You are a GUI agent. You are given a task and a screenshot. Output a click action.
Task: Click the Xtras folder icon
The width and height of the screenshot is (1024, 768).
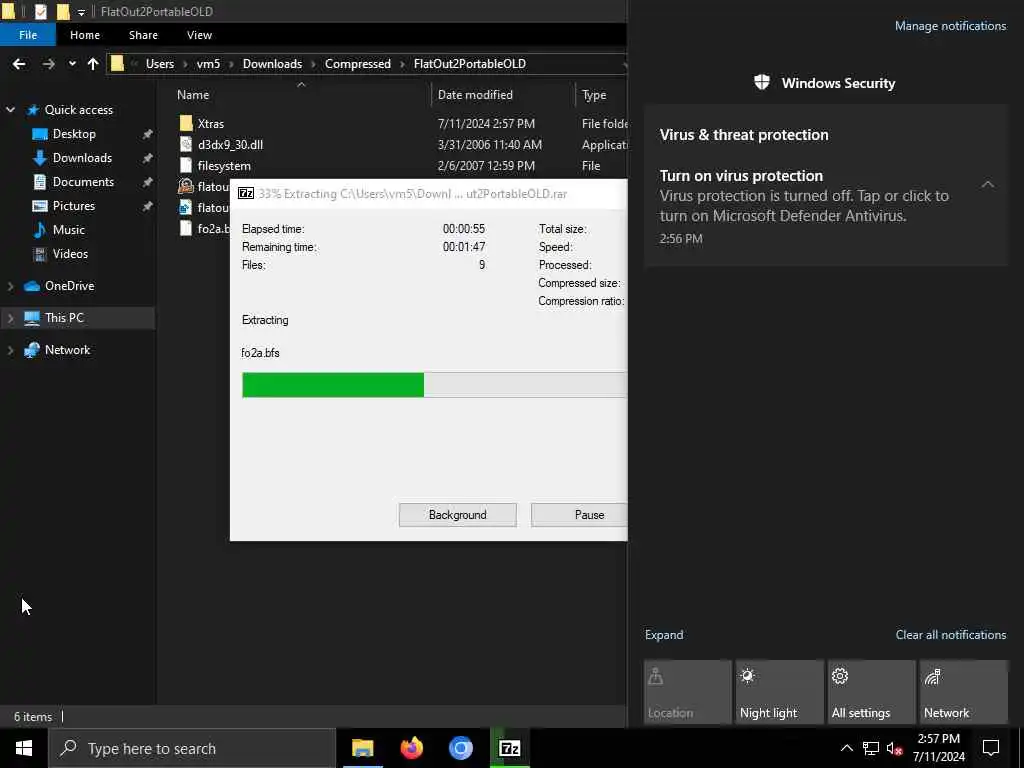click(186, 123)
